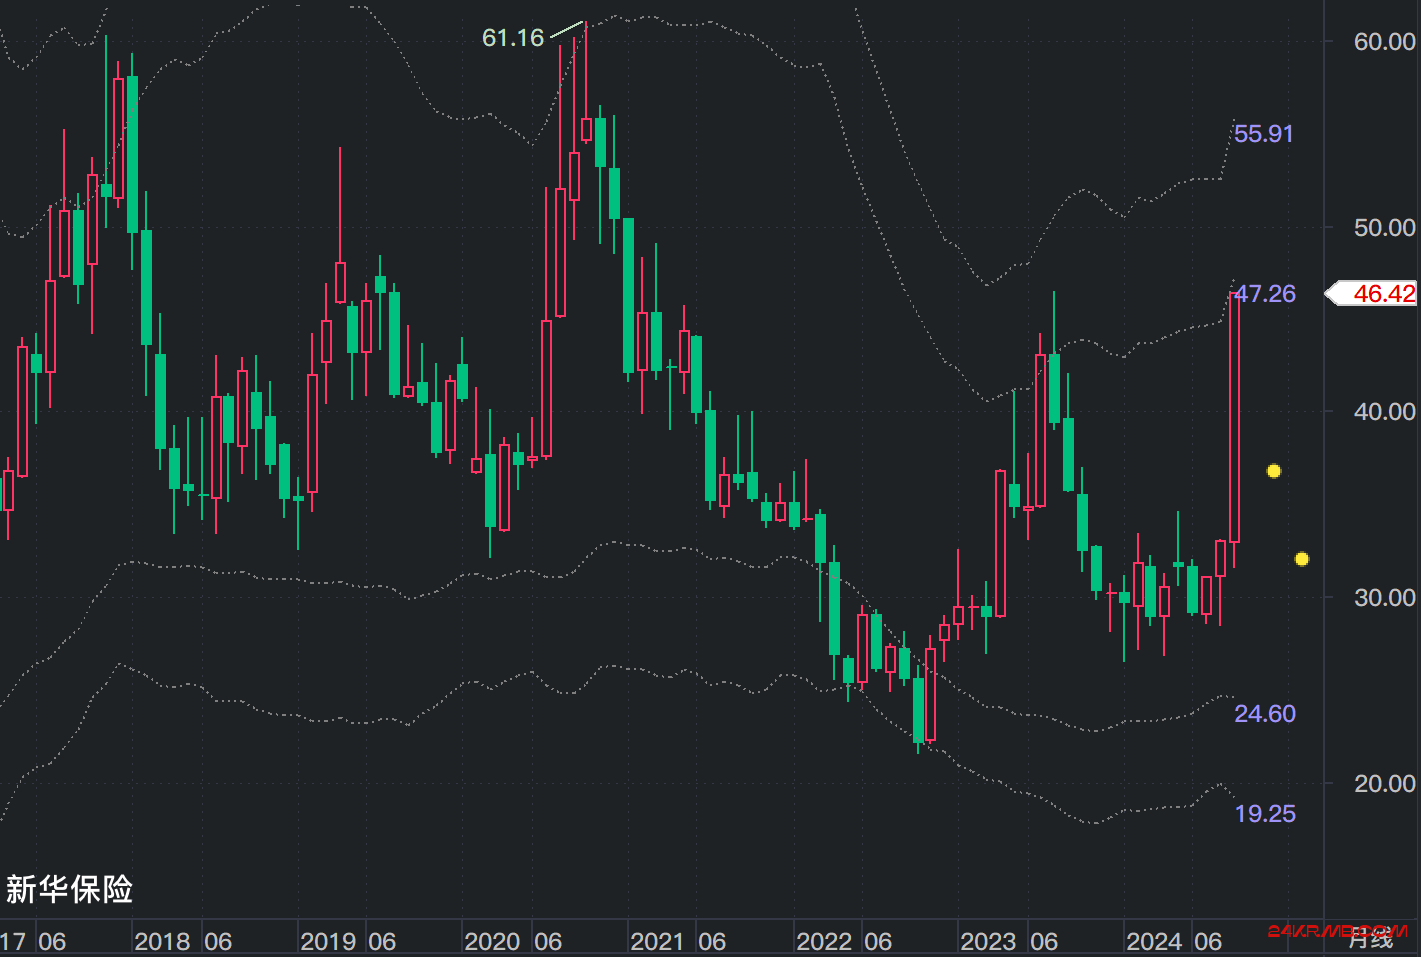Screen dimensions: 1421x957
Task: Click the yellow dot between 40.00 and 30.00
Action: pos(1274,471)
